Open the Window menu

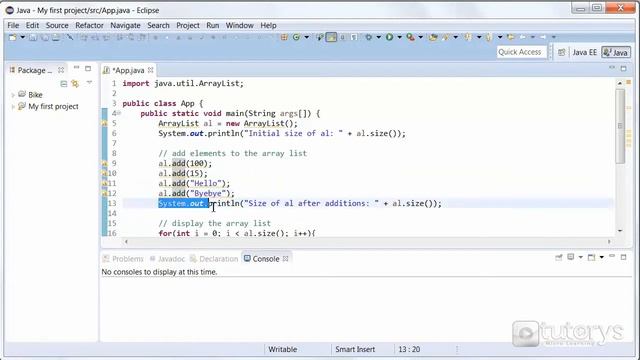(x=240, y=25)
